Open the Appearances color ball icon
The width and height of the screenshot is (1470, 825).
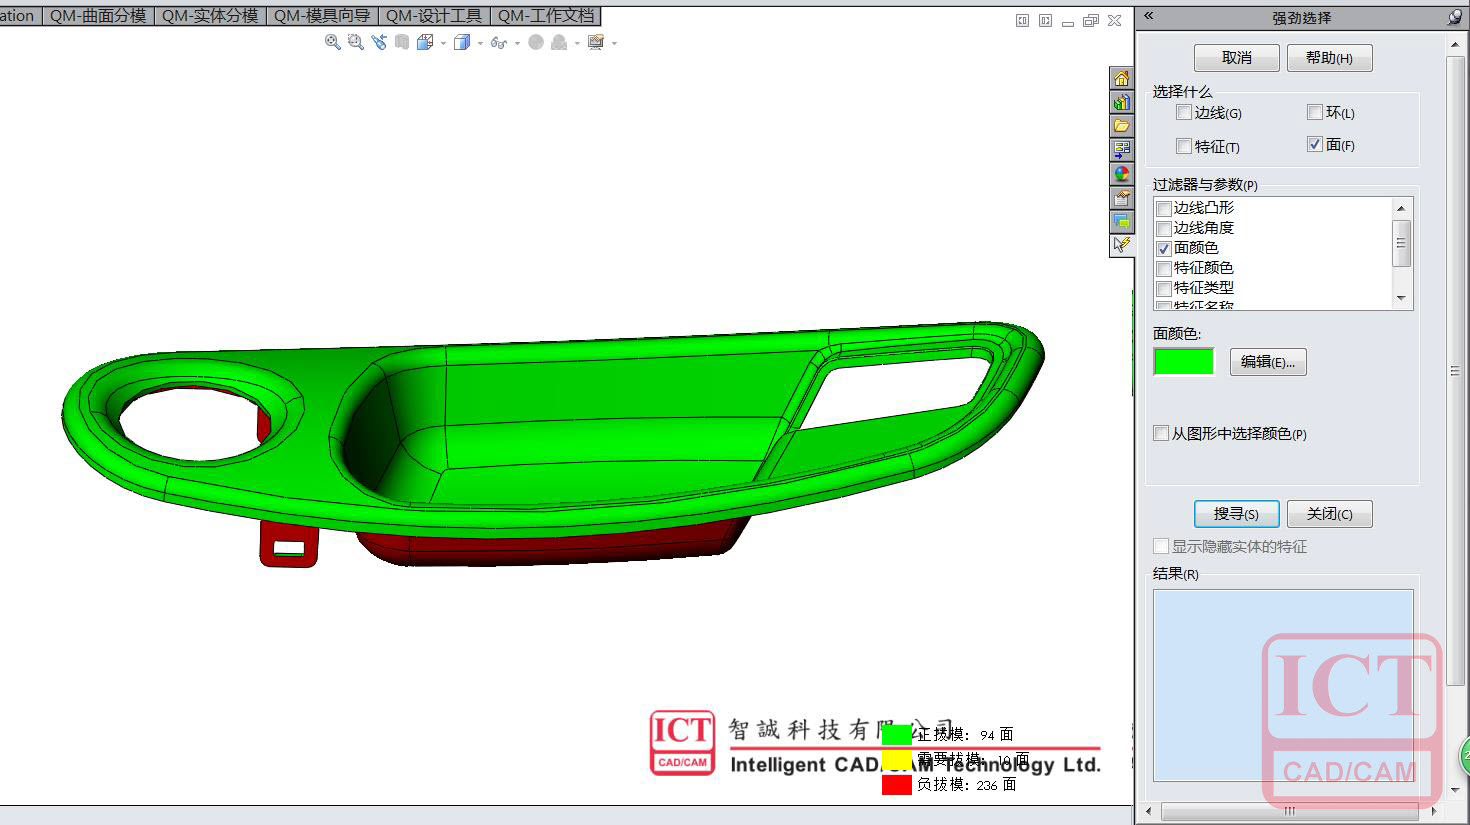click(1121, 174)
